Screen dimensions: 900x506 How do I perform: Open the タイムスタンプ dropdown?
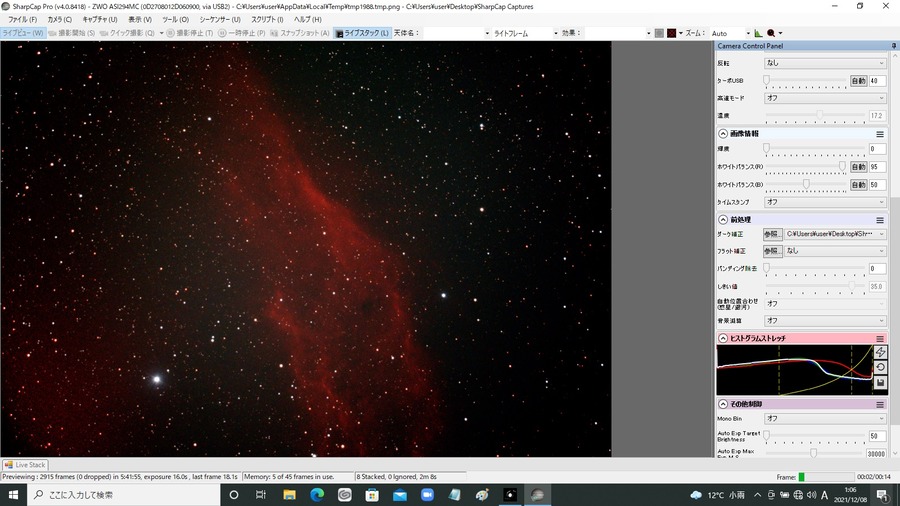click(825, 202)
